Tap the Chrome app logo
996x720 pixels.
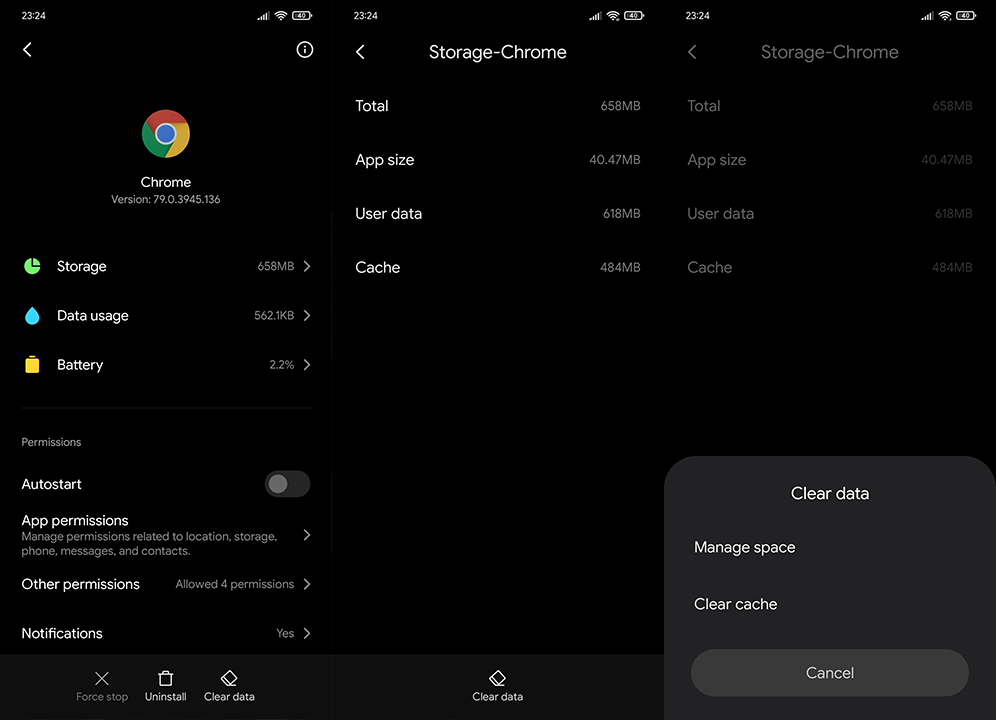click(x=166, y=133)
